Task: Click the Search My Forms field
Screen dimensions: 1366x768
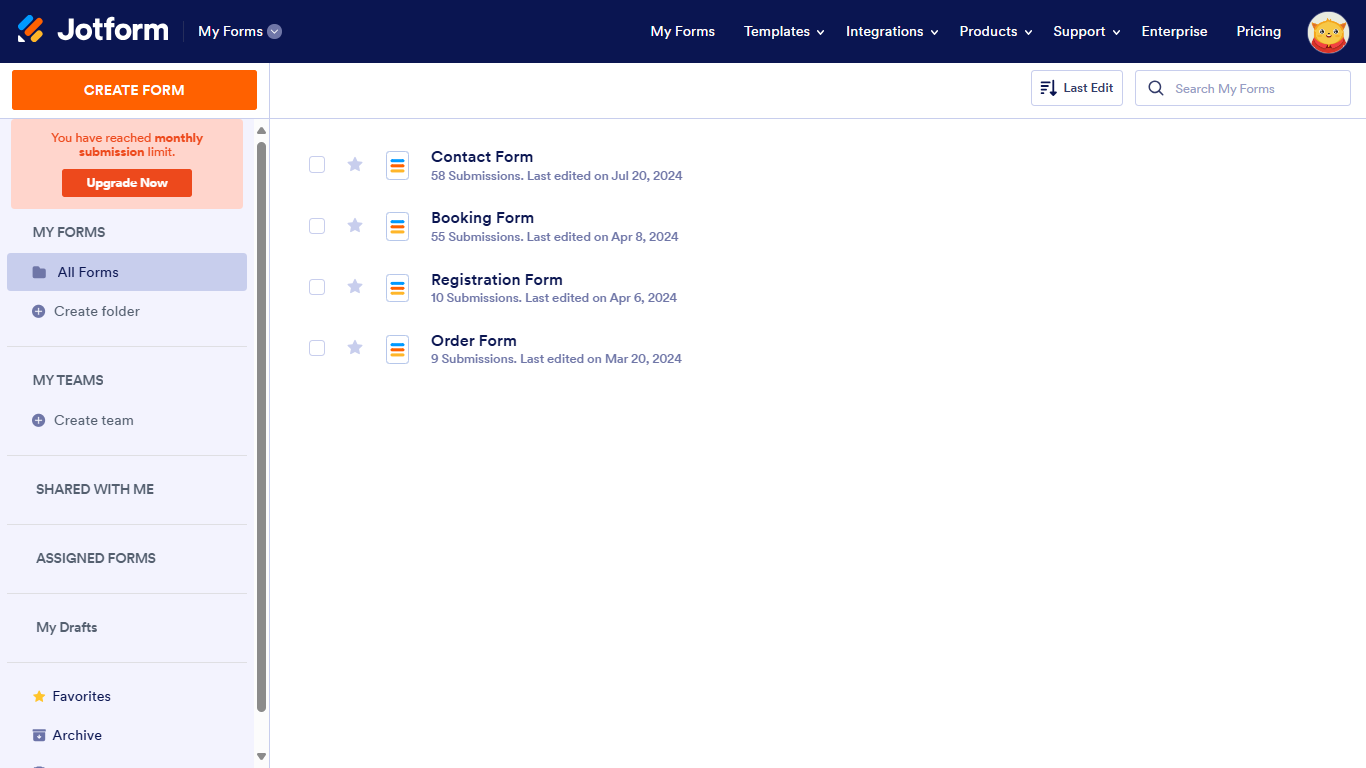Action: click(1243, 88)
